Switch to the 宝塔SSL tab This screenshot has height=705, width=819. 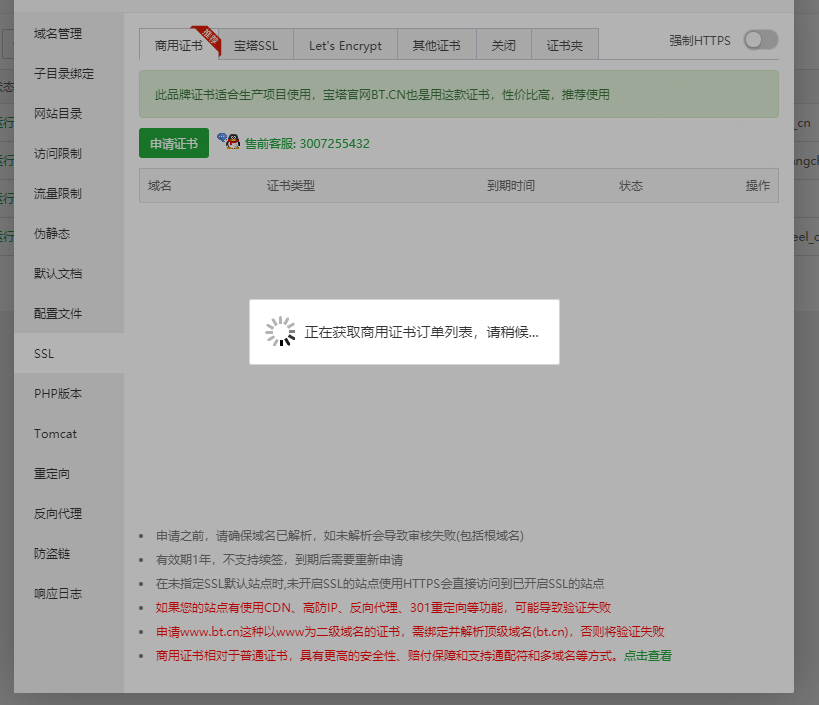256,45
